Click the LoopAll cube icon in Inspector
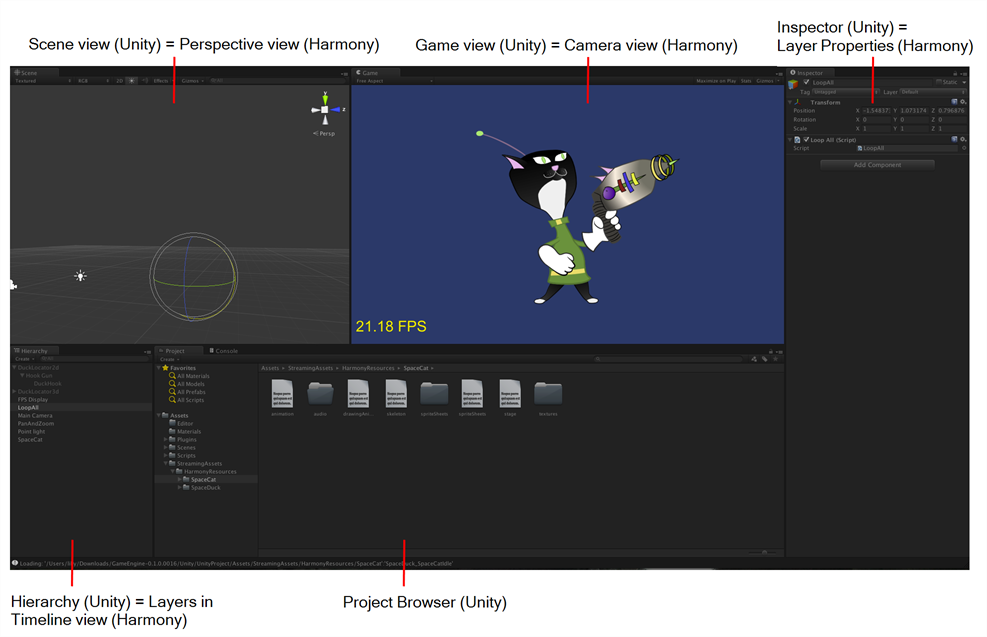 point(792,83)
